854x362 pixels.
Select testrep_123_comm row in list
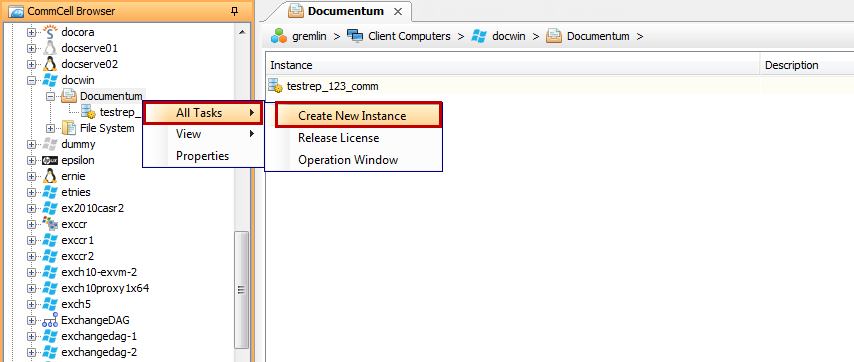(x=560, y=86)
